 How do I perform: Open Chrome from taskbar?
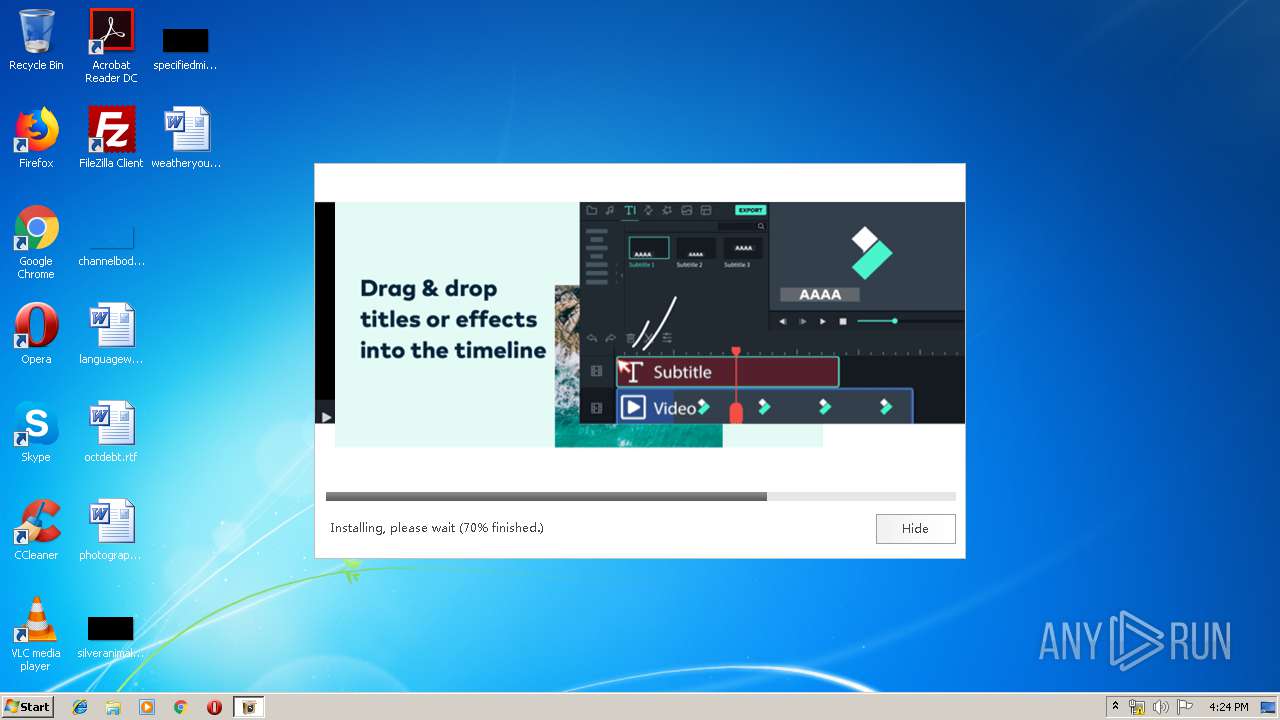click(181, 707)
